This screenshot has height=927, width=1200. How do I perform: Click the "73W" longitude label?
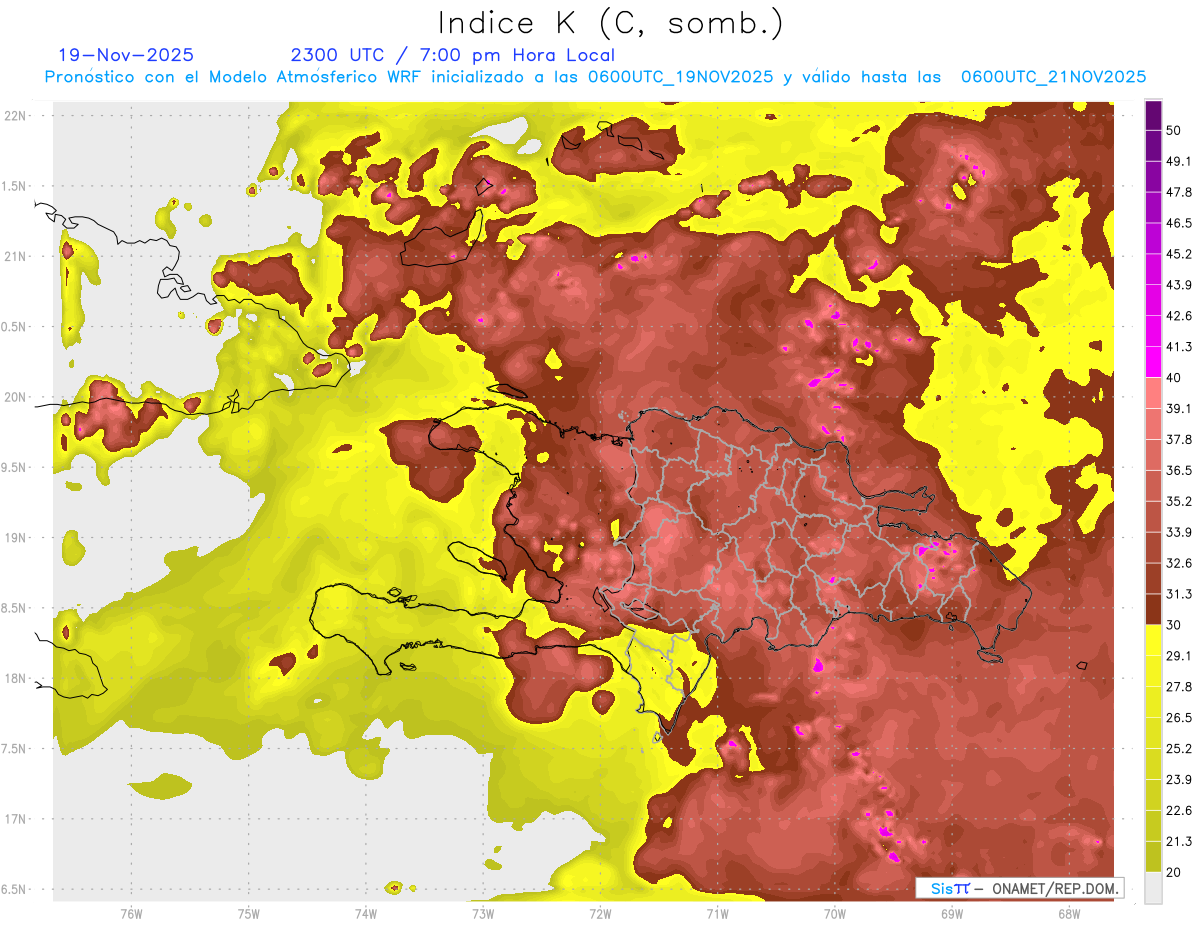pyautogui.click(x=483, y=913)
